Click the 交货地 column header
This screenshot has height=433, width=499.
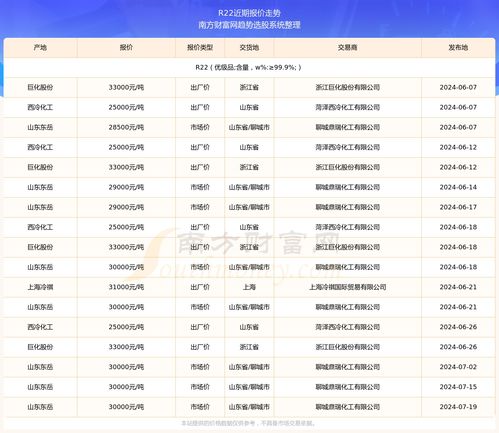coord(249,48)
